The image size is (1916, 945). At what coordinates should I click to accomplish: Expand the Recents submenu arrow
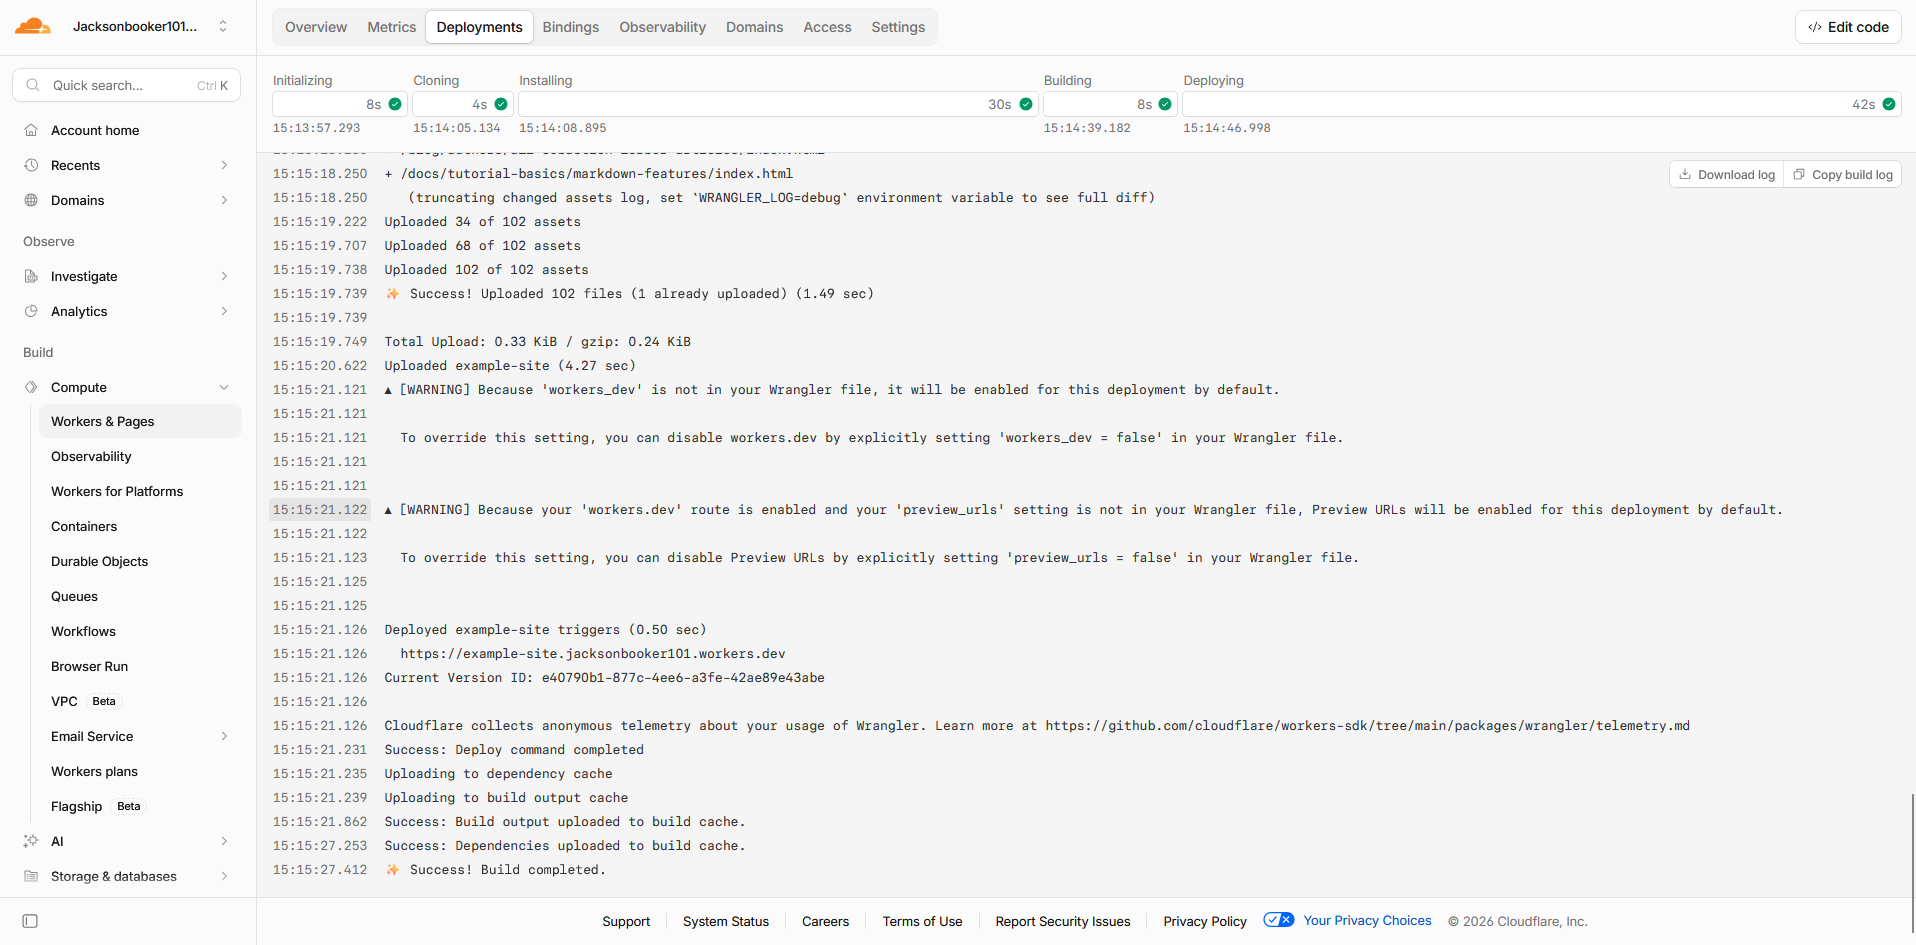(x=224, y=165)
